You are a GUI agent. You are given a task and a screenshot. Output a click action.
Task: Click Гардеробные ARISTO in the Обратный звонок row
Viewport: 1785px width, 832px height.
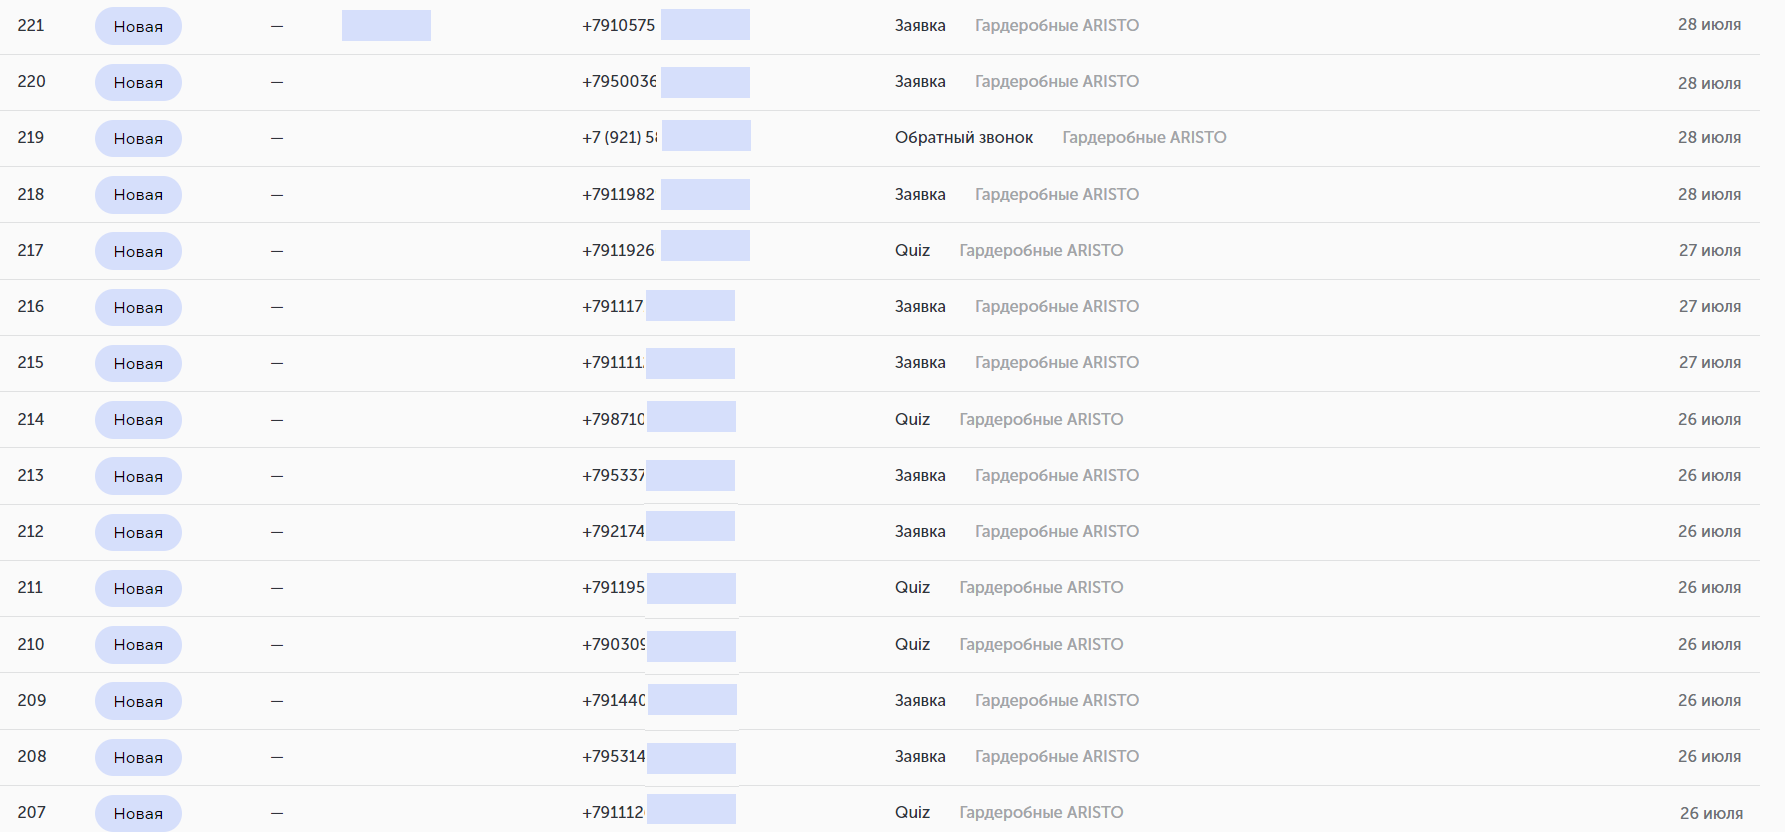click(1144, 137)
